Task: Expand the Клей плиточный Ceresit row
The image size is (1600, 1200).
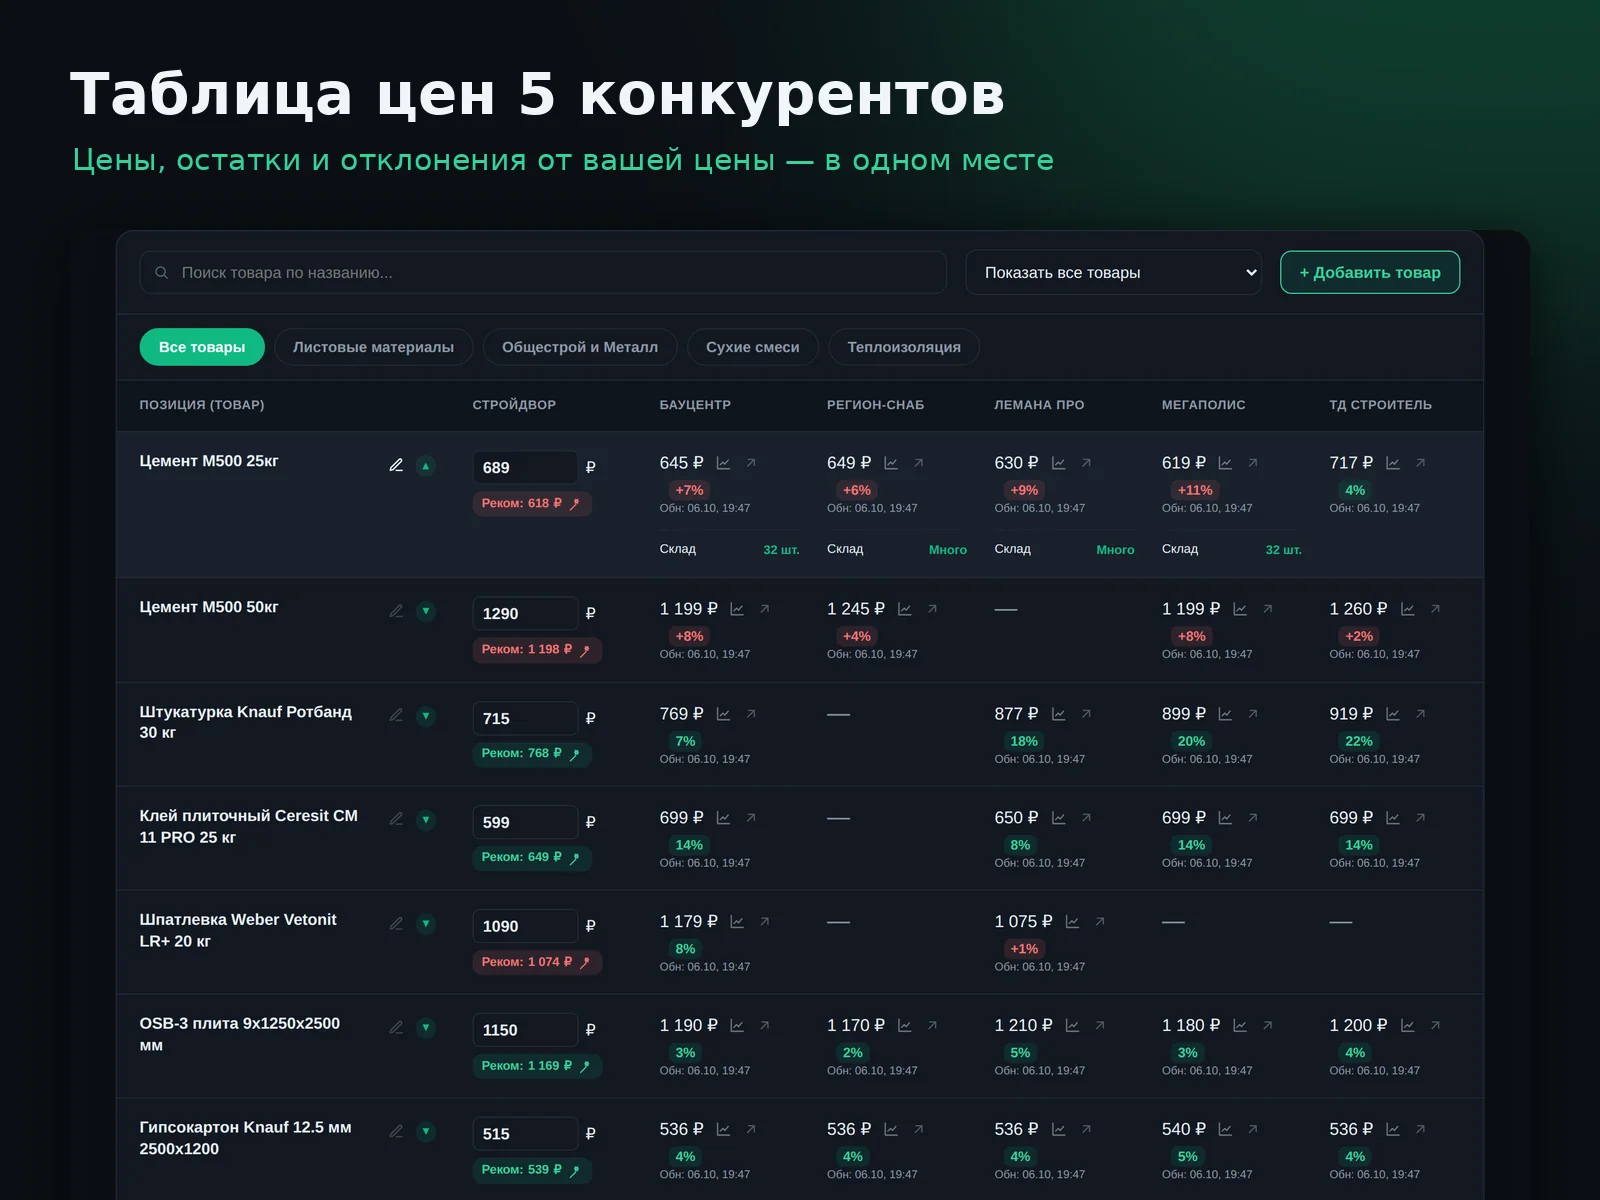Action: (426, 820)
